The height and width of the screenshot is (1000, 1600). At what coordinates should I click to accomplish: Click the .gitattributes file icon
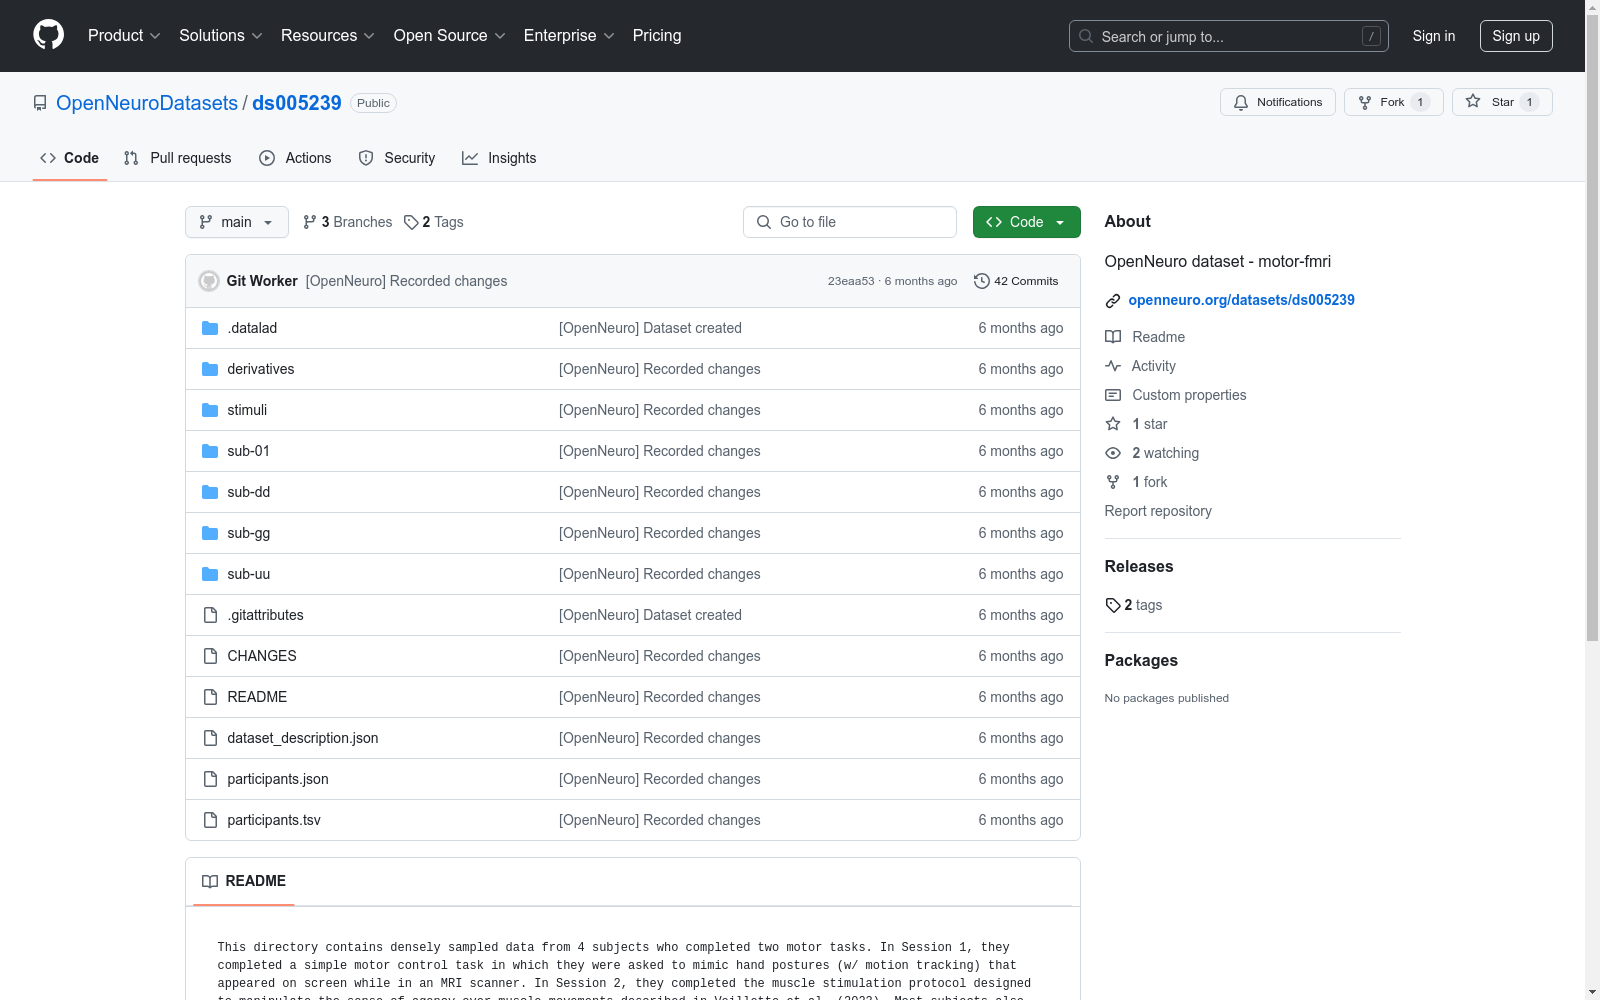210,615
